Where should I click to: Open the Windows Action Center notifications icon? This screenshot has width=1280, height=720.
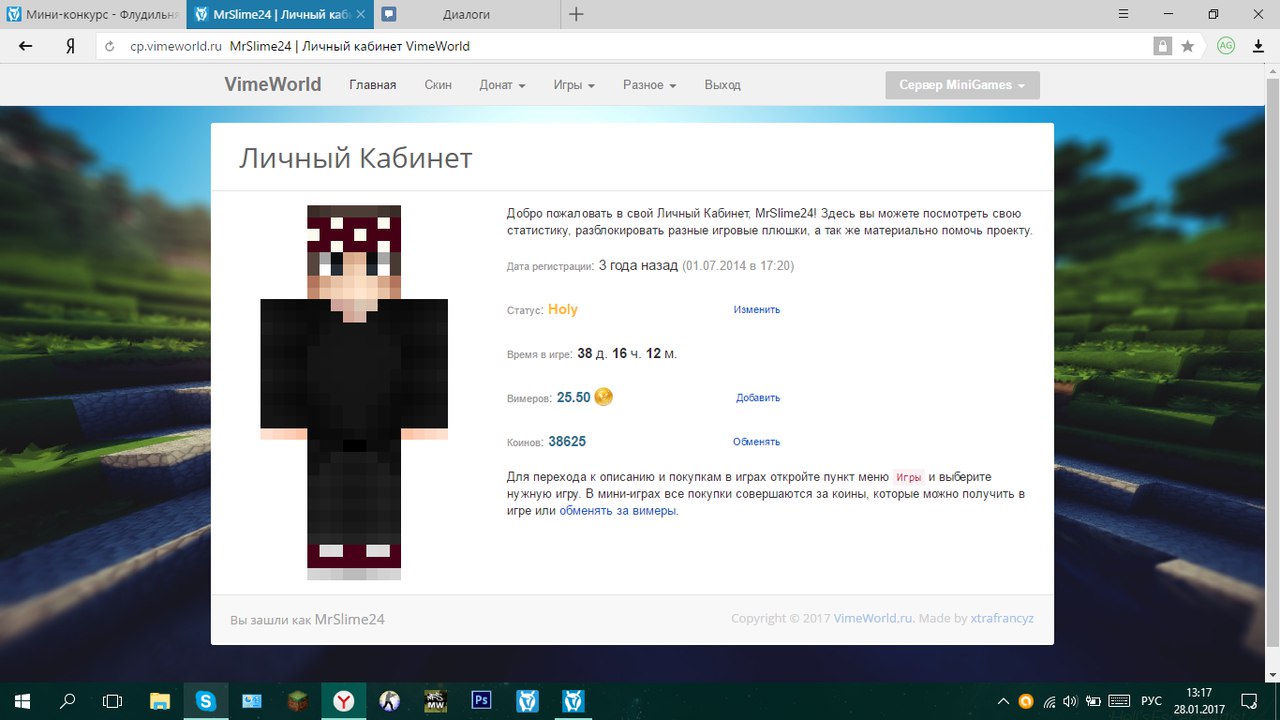[1248, 701]
